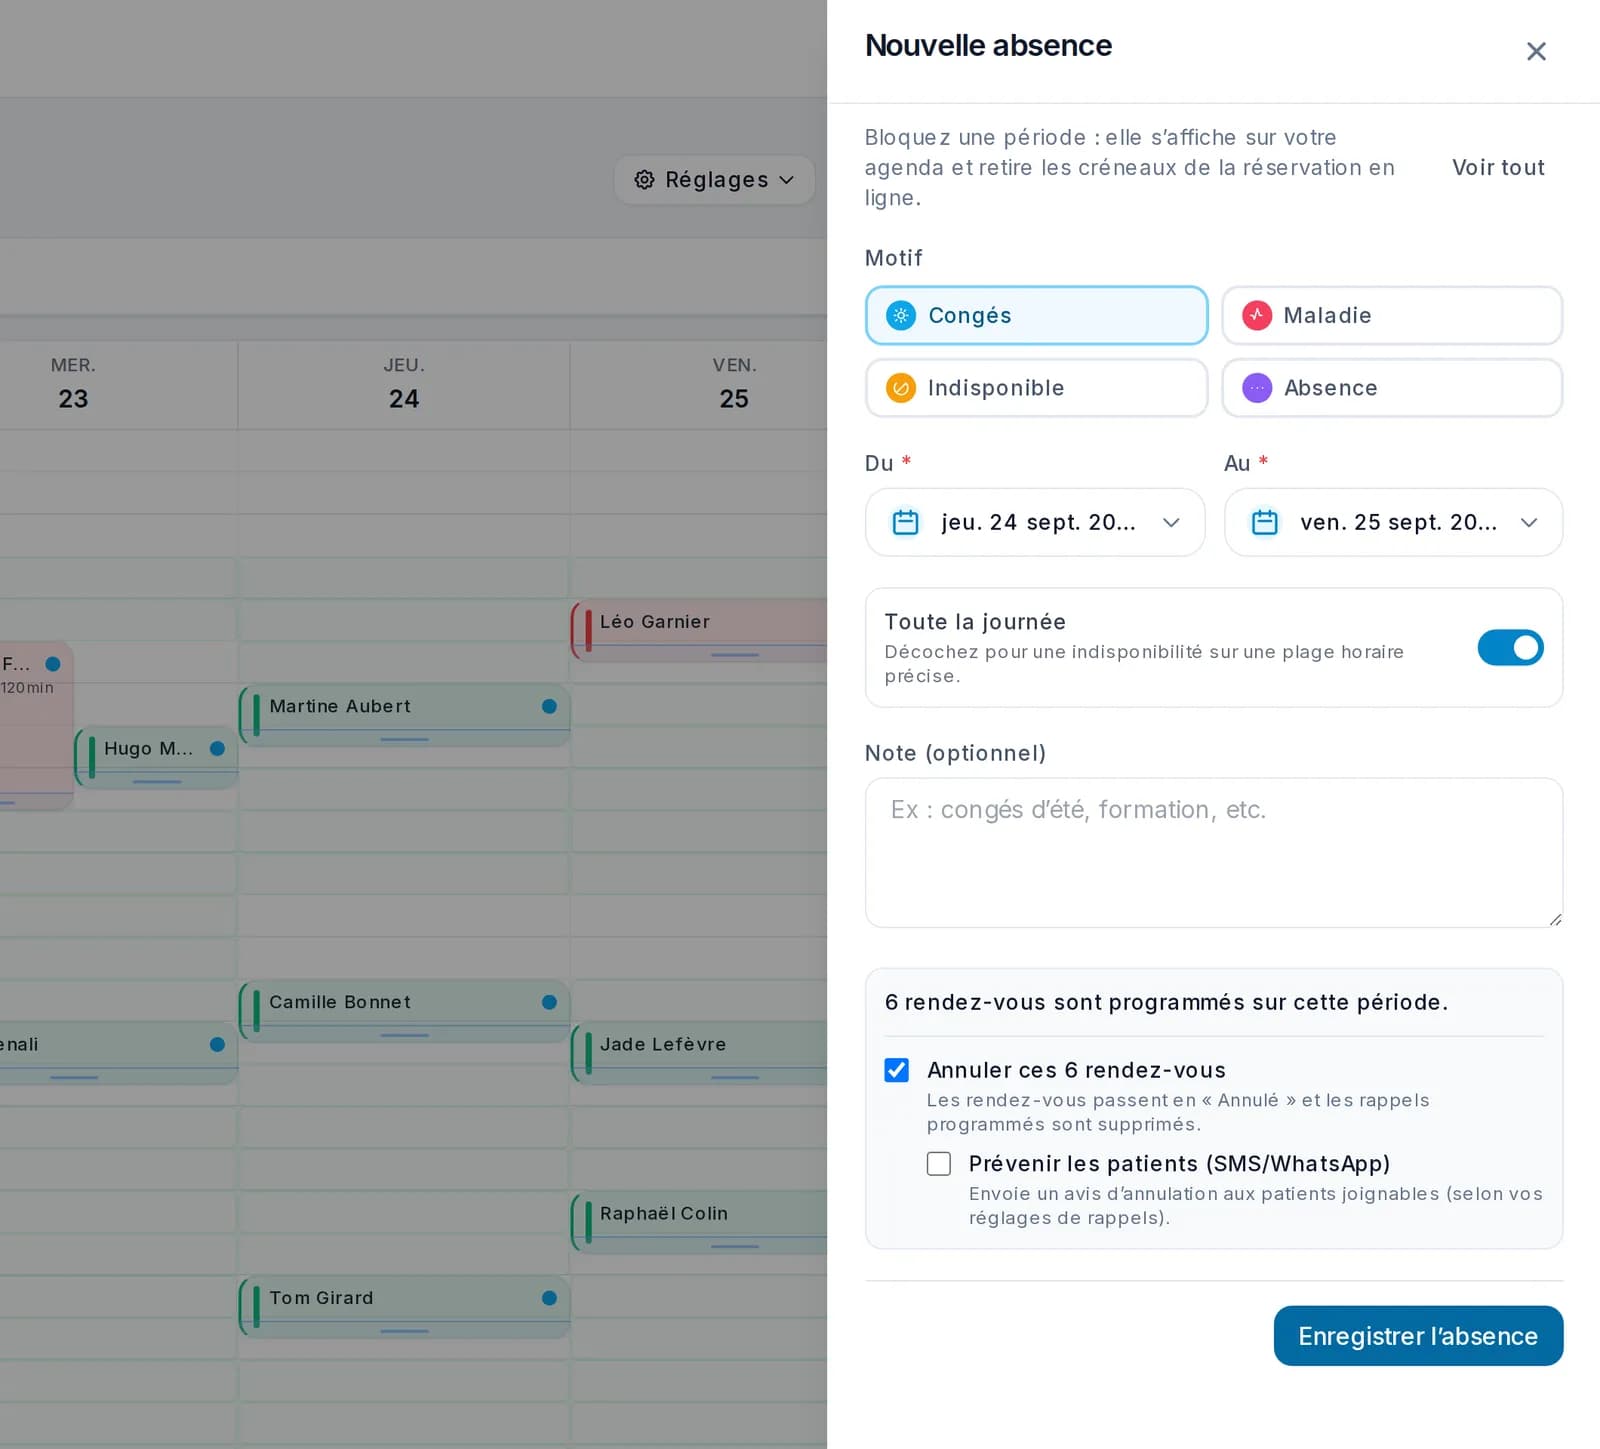Screen dimensions: 1600x1449
Task: Click the red pulse icon on Maladie
Action: [x=1257, y=316]
